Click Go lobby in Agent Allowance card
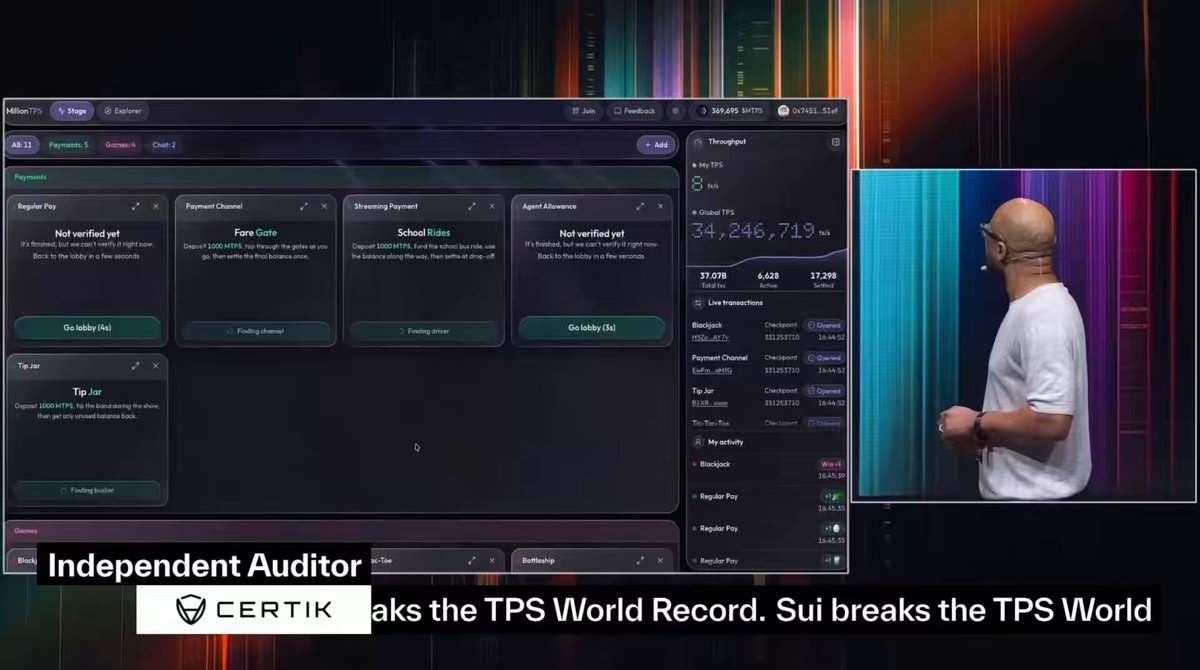Screen dimensions: 1200x670 pos(592,328)
